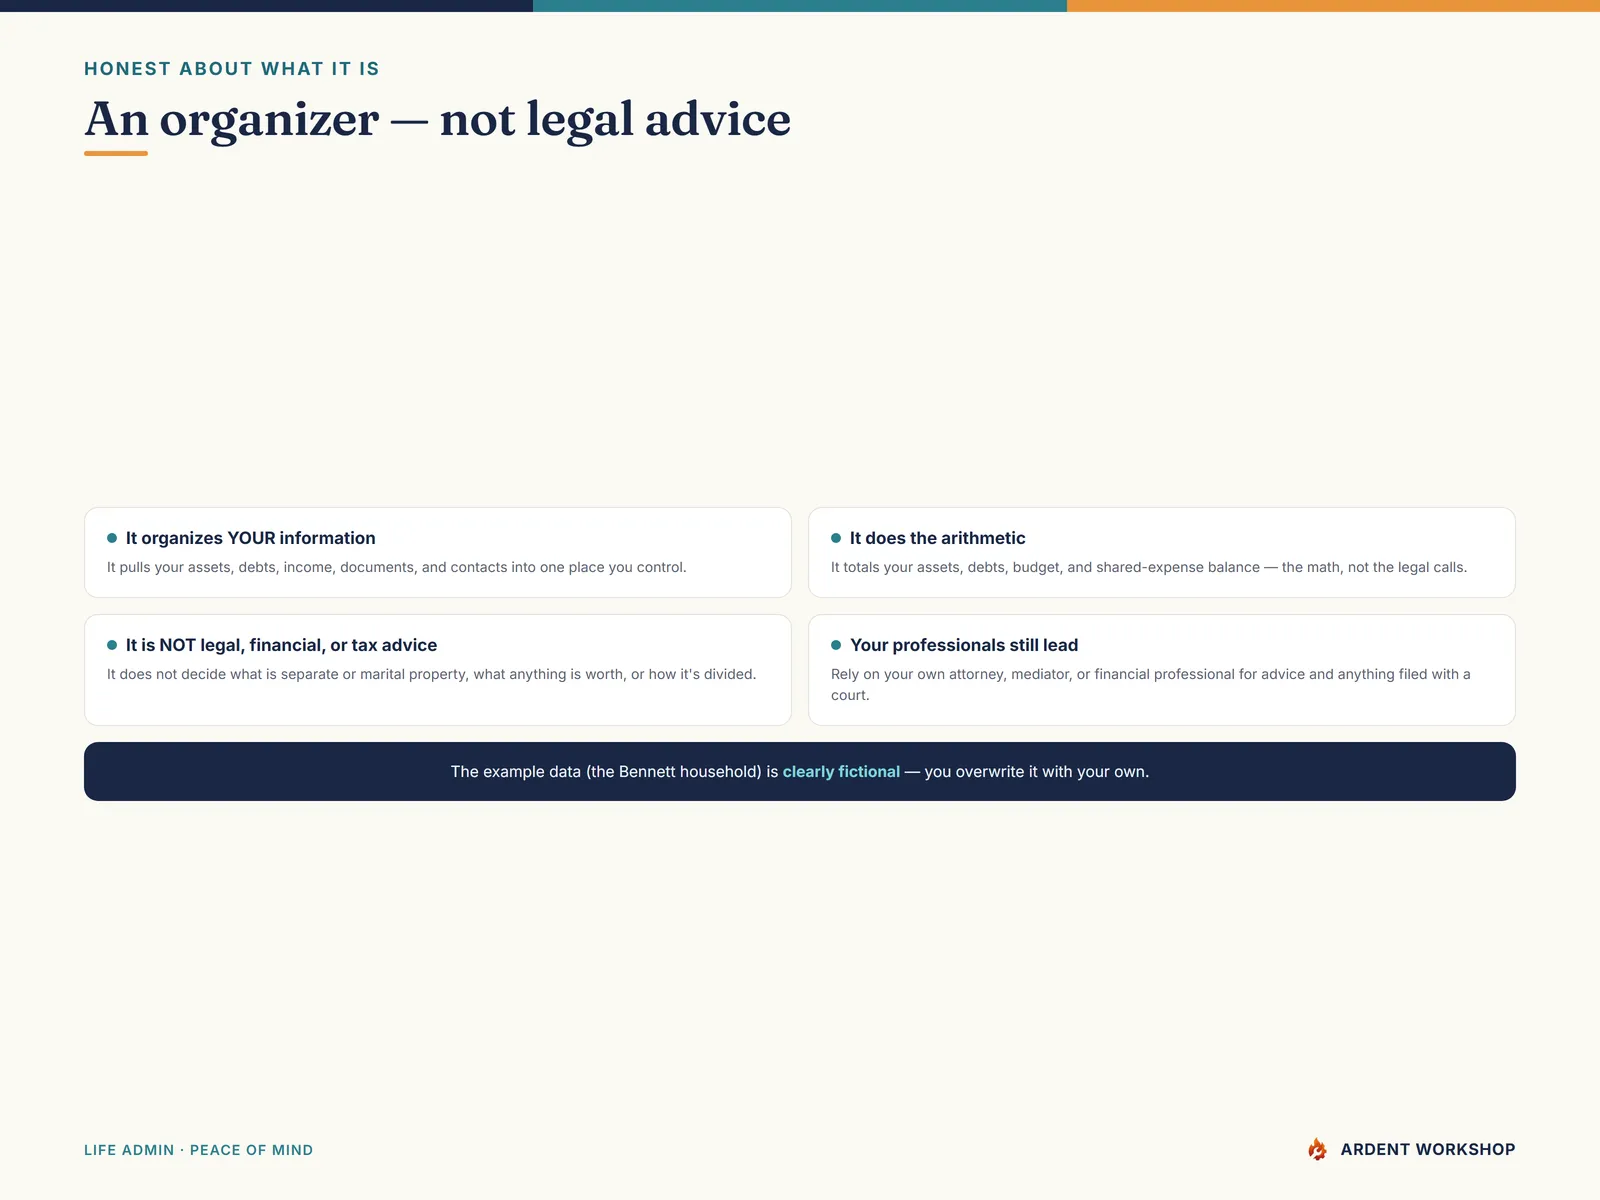The width and height of the screenshot is (1600, 1200).
Task: Click the 'Rely on your own attorney, mediator' description
Action: point(1151,685)
